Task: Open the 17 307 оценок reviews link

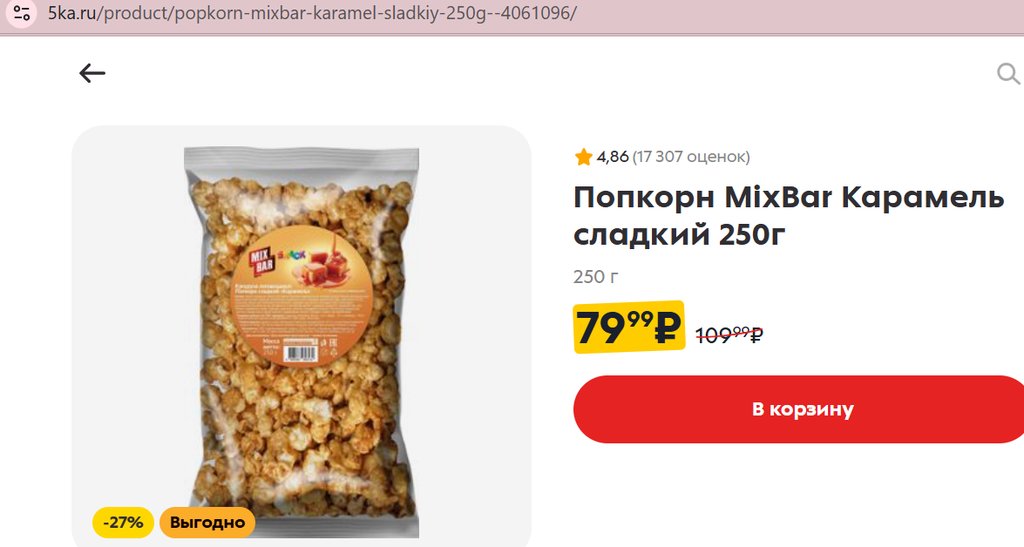Action: [x=691, y=157]
